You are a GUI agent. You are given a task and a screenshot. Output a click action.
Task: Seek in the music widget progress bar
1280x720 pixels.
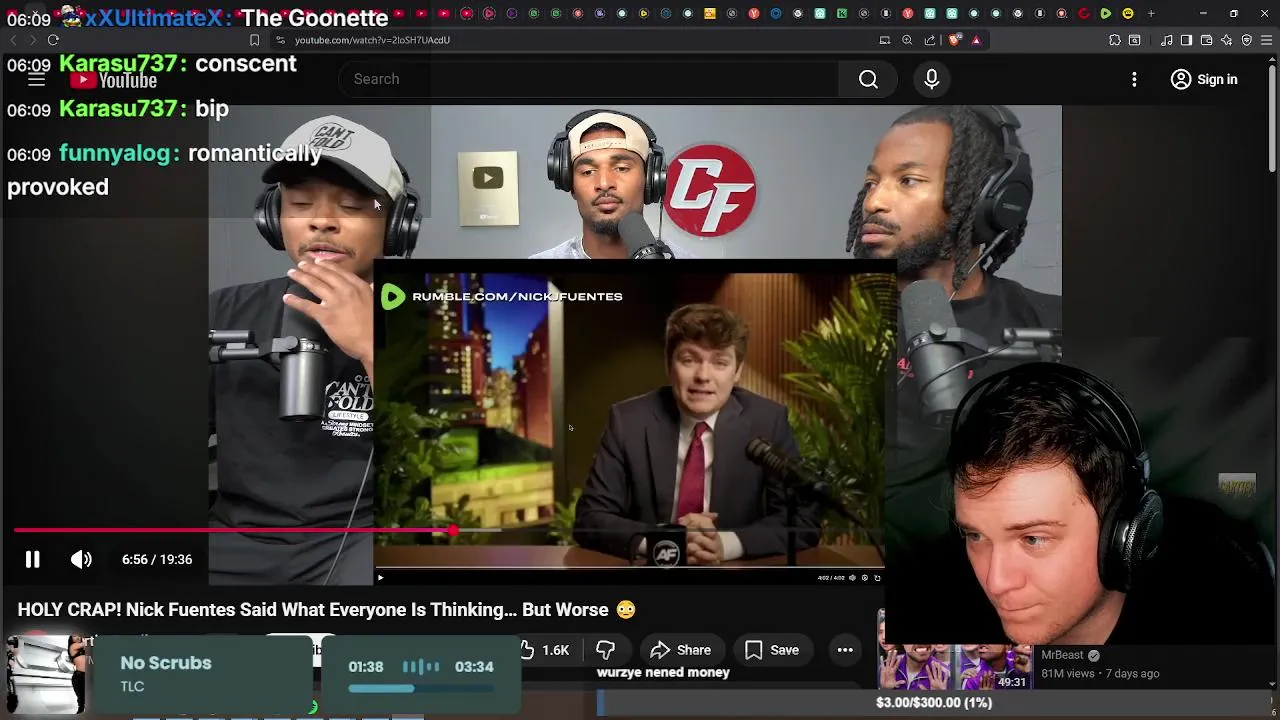coord(420,688)
